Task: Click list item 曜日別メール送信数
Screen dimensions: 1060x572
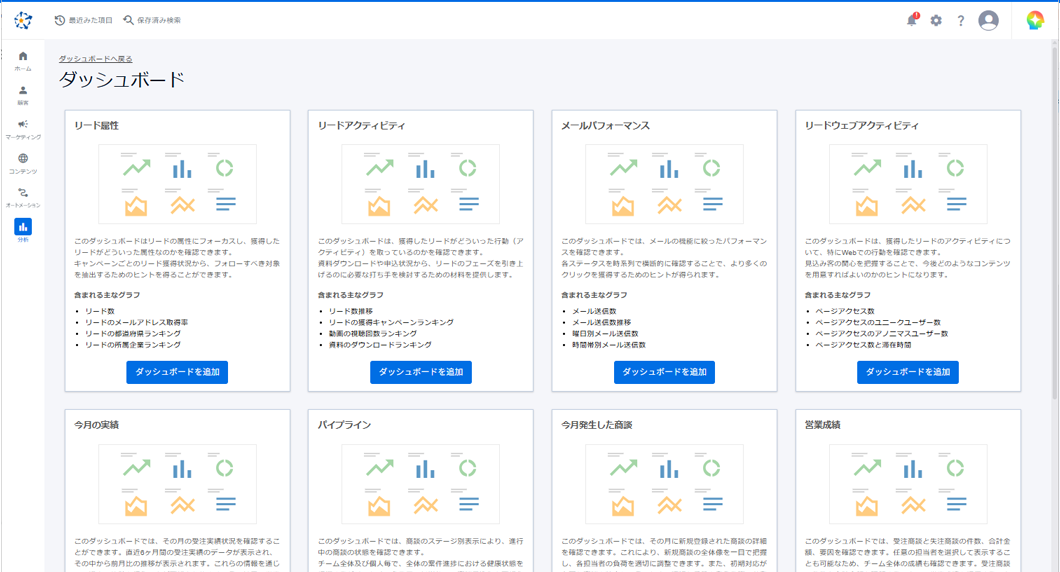Action: pos(605,333)
